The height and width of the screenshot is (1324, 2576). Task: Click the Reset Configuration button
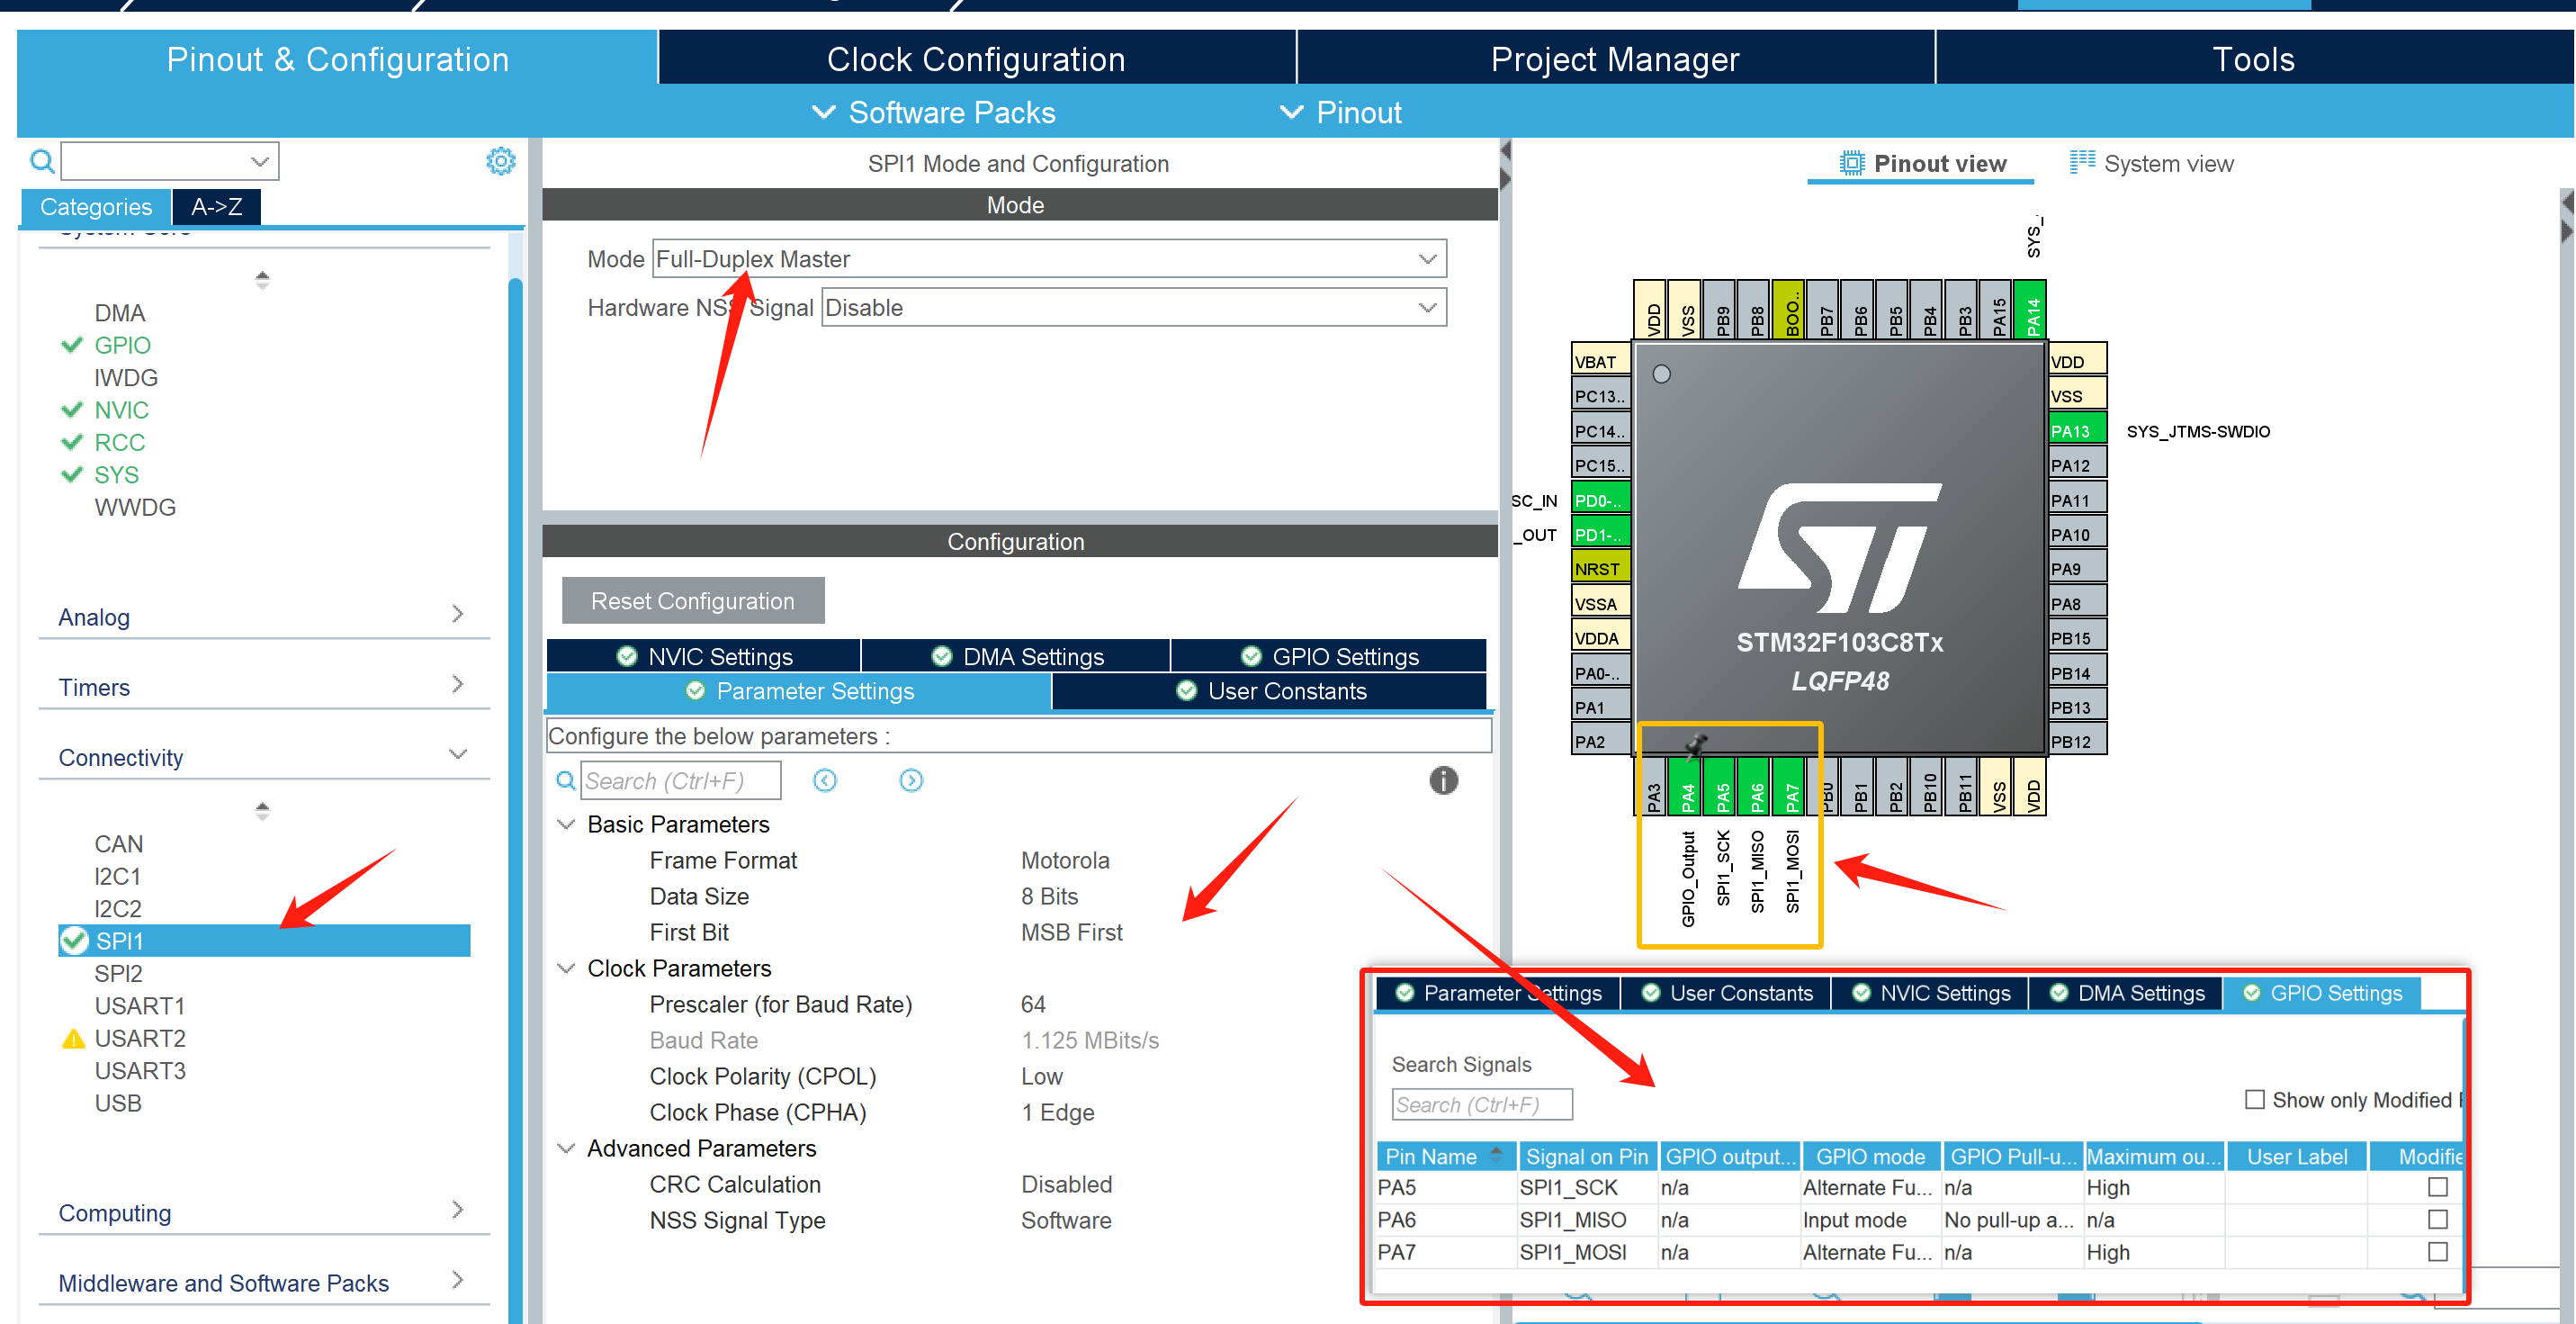692,601
